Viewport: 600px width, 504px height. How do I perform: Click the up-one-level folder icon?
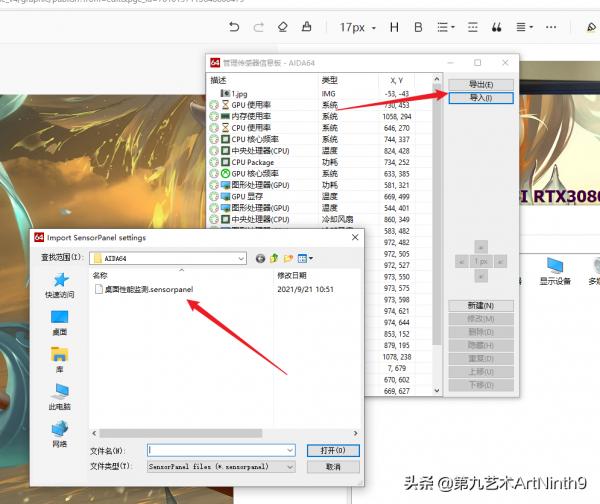(274, 258)
